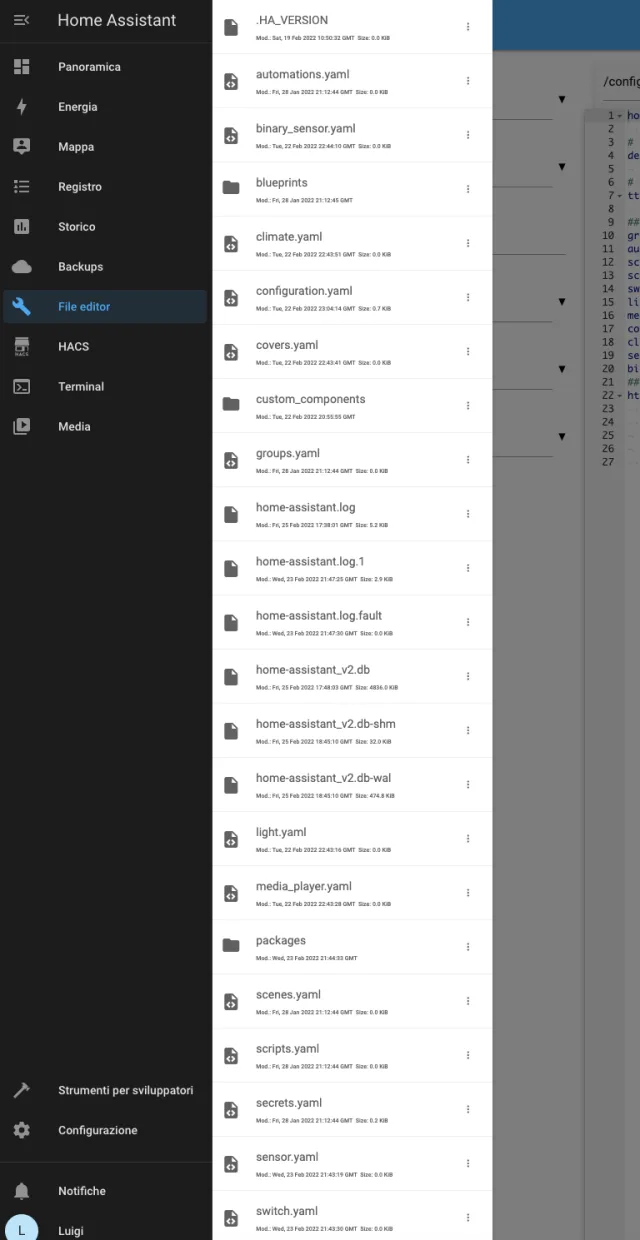Open home-assistant.log.1 file
Screen dimensions: 640x1240
pyautogui.click(x=352, y=567)
